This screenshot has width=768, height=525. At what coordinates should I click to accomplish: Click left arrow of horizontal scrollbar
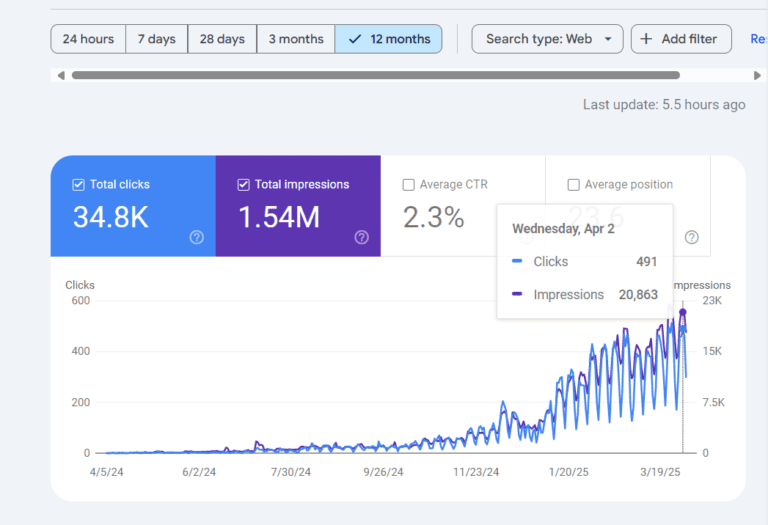[60, 75]
